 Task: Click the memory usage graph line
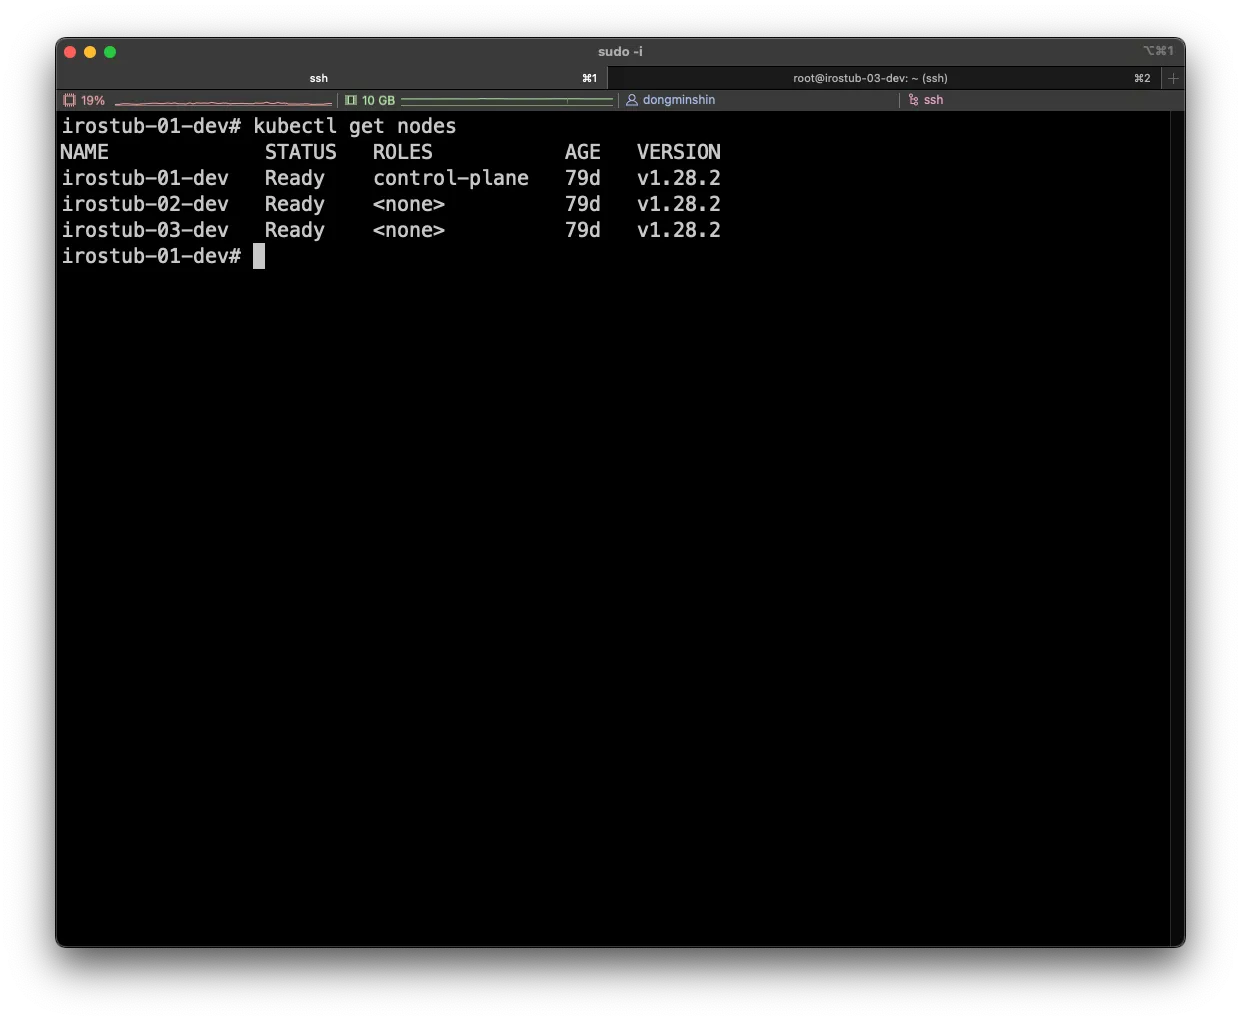[507, 100]
